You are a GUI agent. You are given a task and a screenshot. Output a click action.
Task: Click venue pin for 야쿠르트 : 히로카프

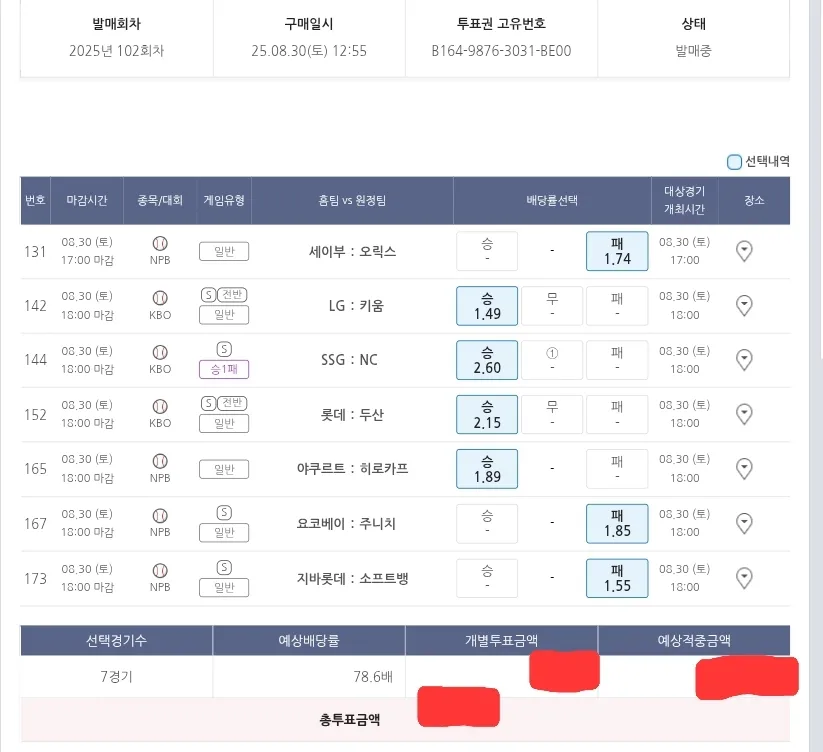[744, 469]
